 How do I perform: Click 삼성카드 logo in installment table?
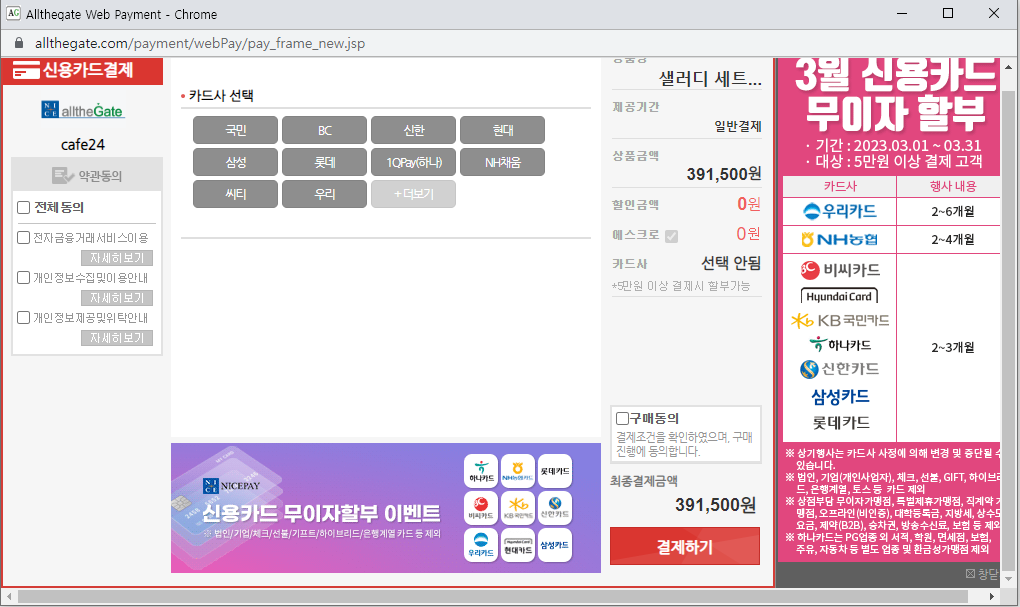pyautogui.click(x=840, y=396)
